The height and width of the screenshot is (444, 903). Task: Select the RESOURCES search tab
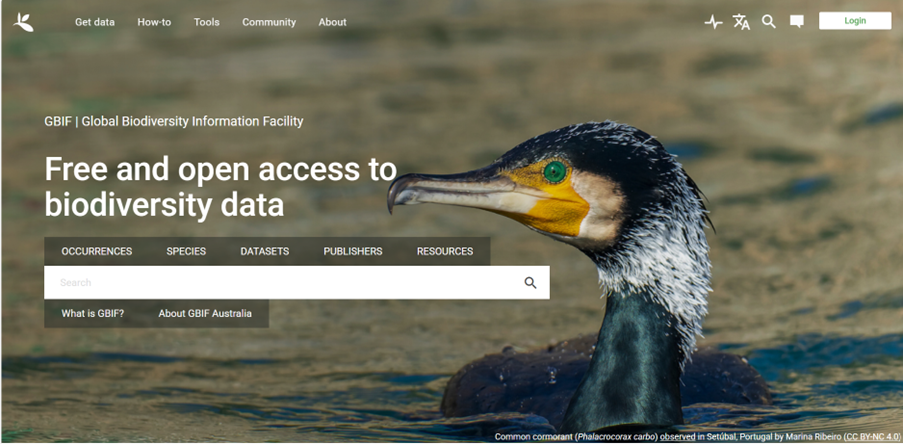tap(445, 251)
